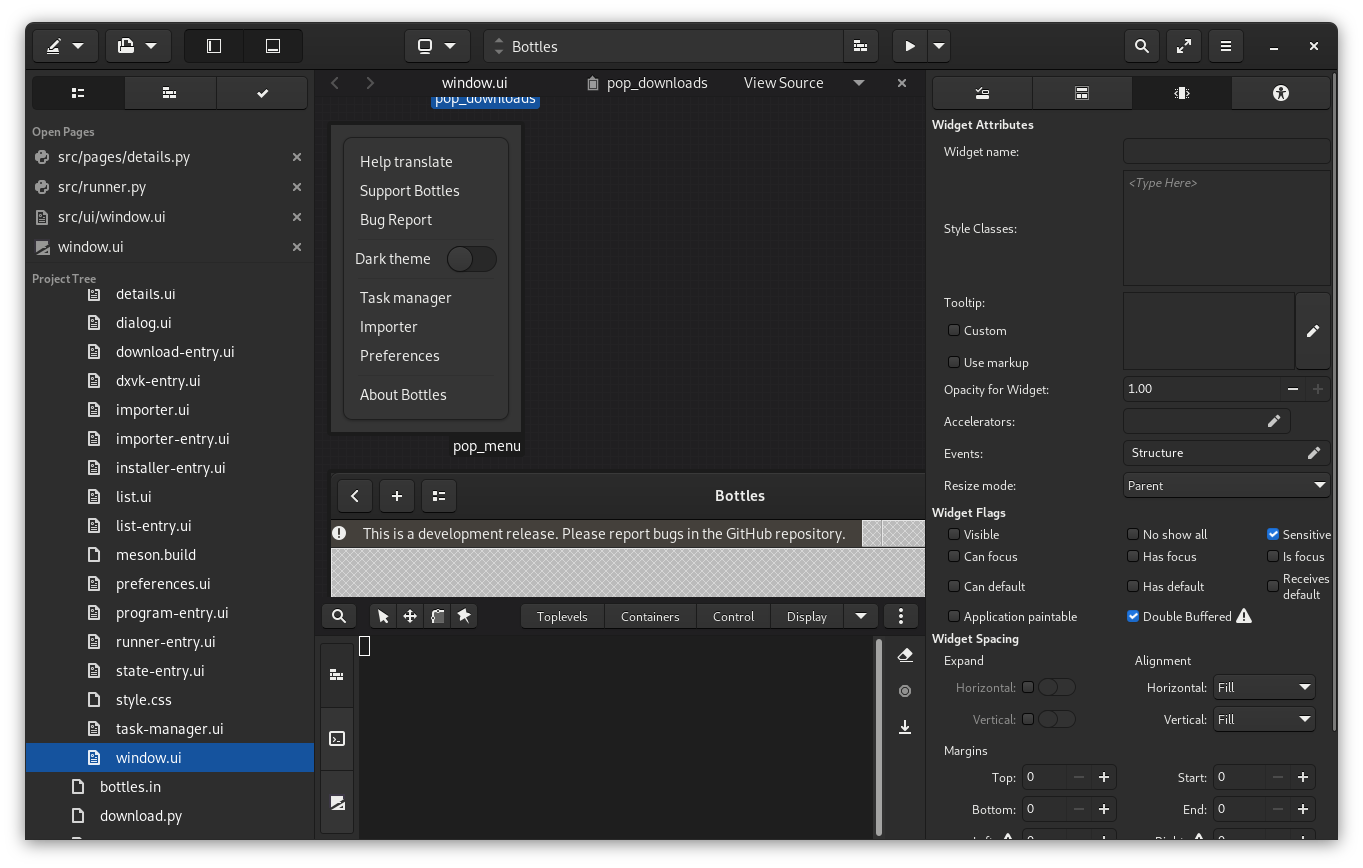This screenshot has height=868, width=1363.
Task: Open style.css in the project tree
Action: click(143, 700)
